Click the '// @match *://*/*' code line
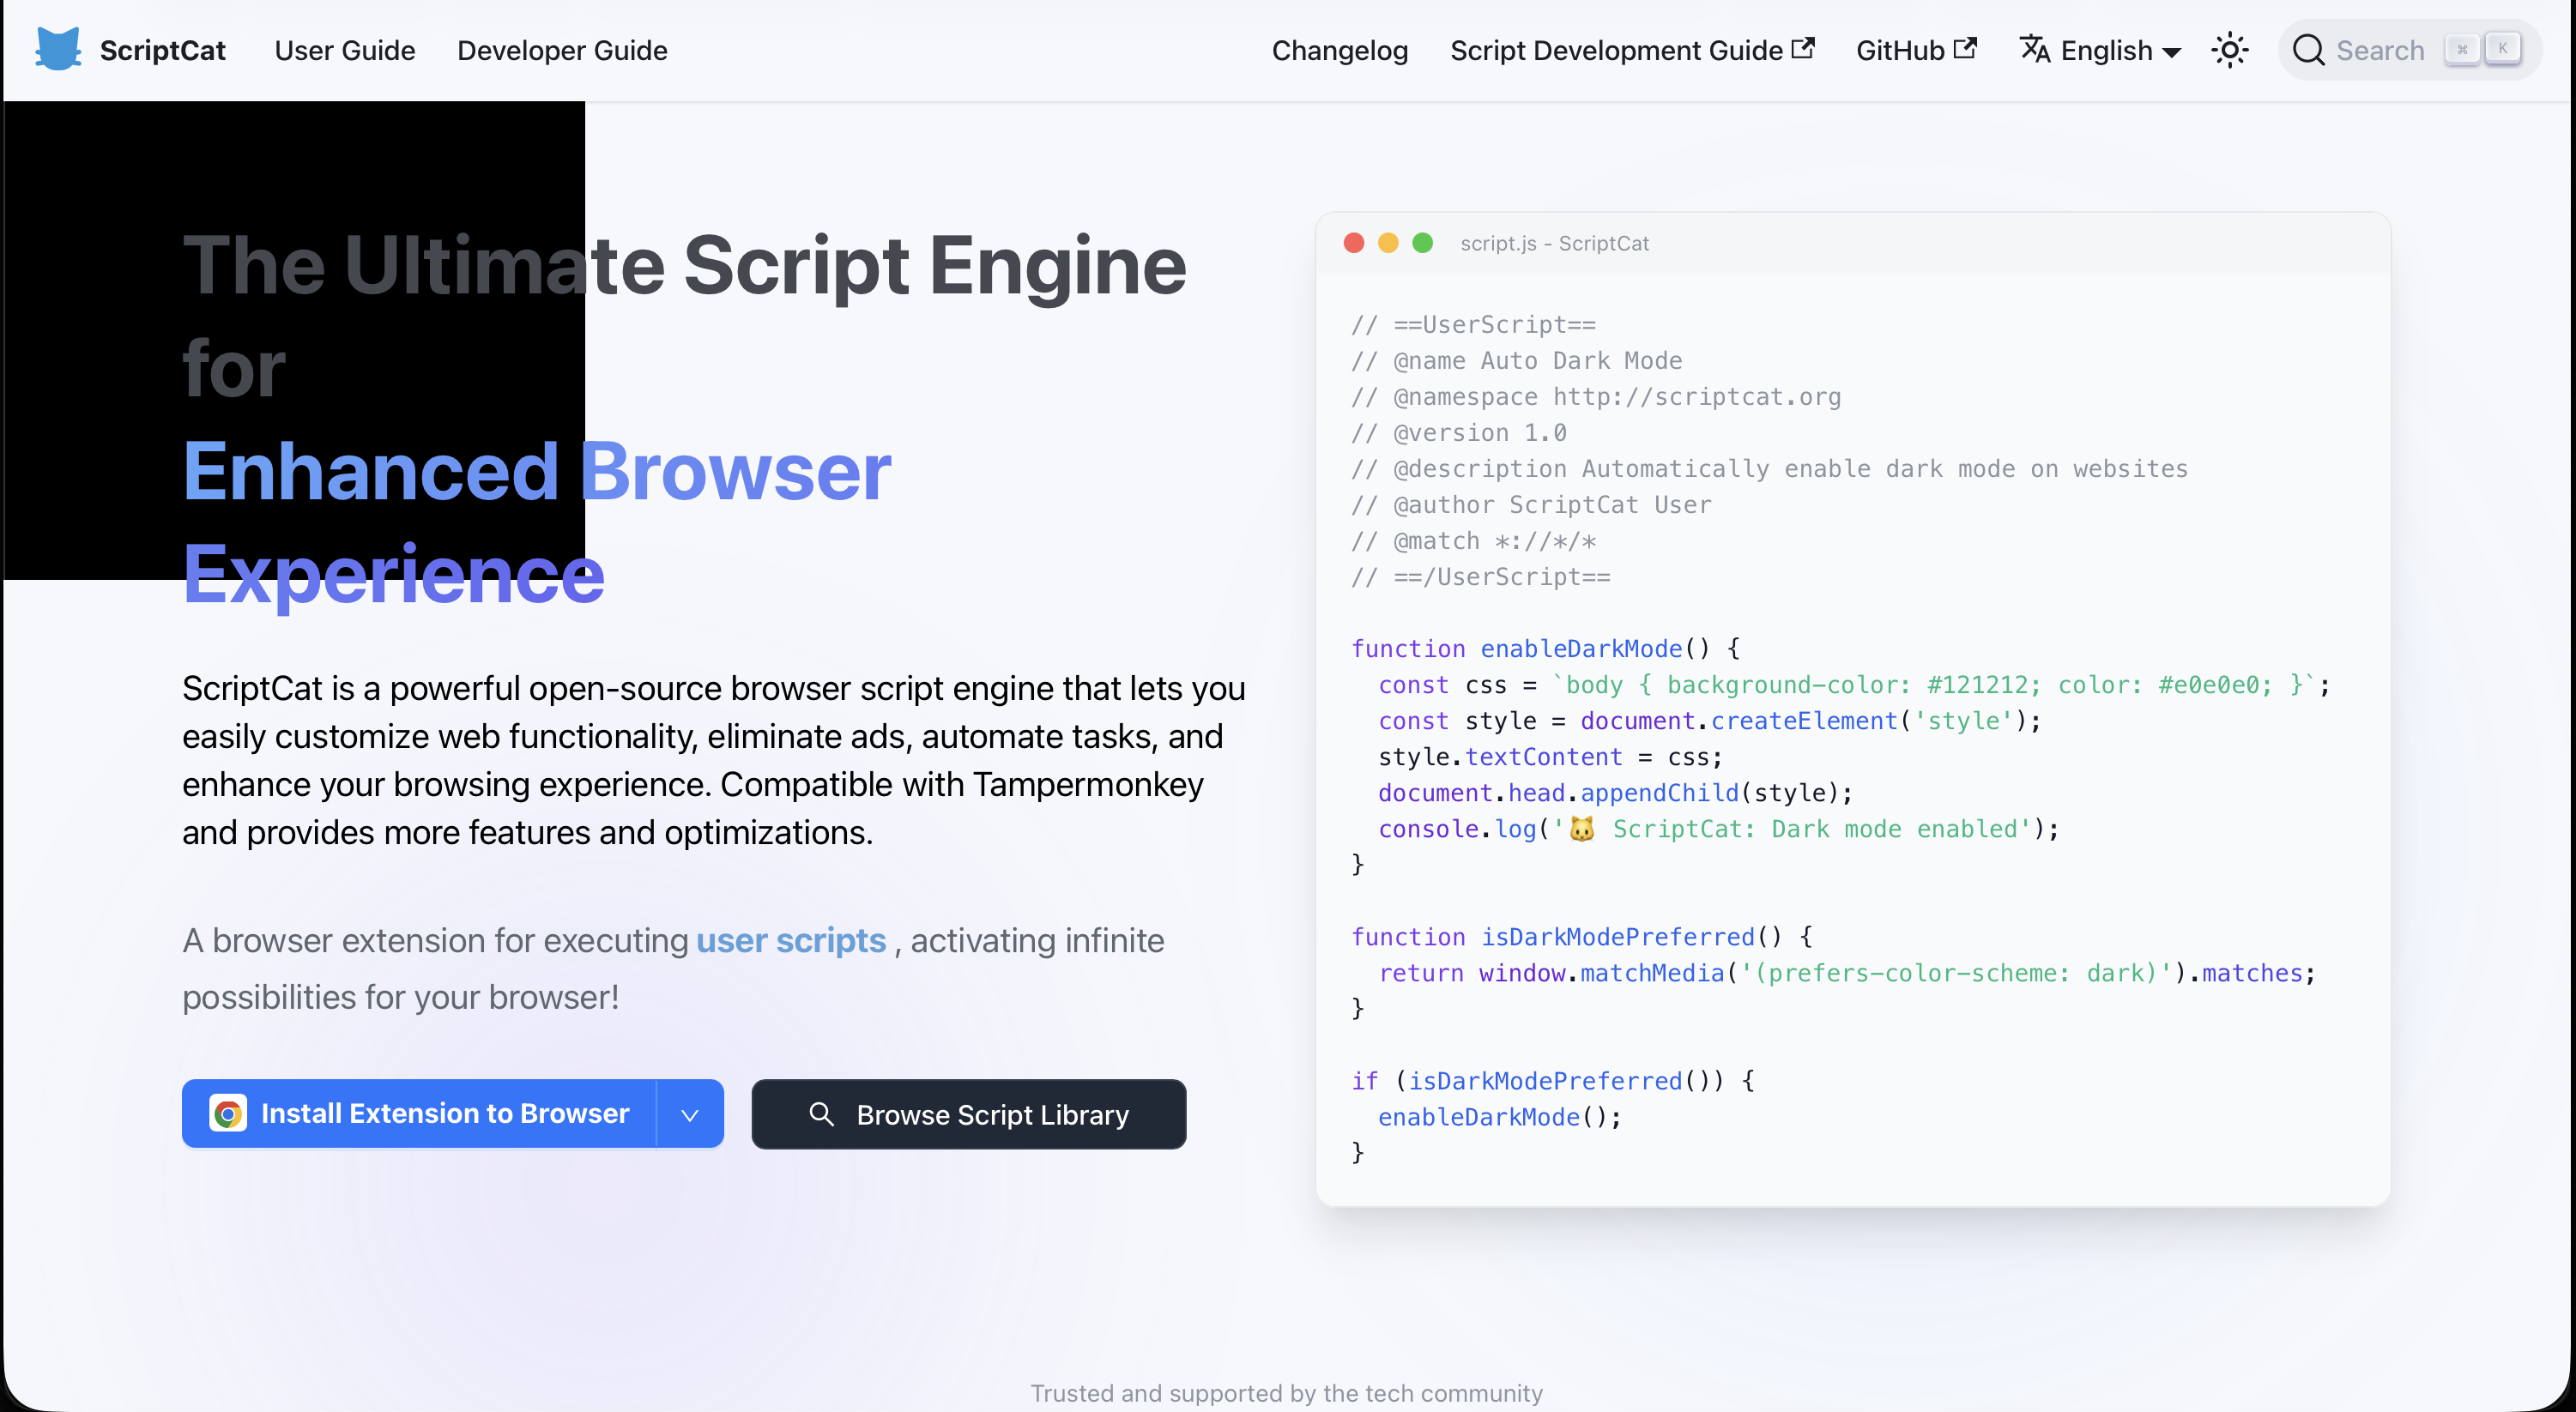This screenshot has height=1412, width=2576. coord(1473,541)
